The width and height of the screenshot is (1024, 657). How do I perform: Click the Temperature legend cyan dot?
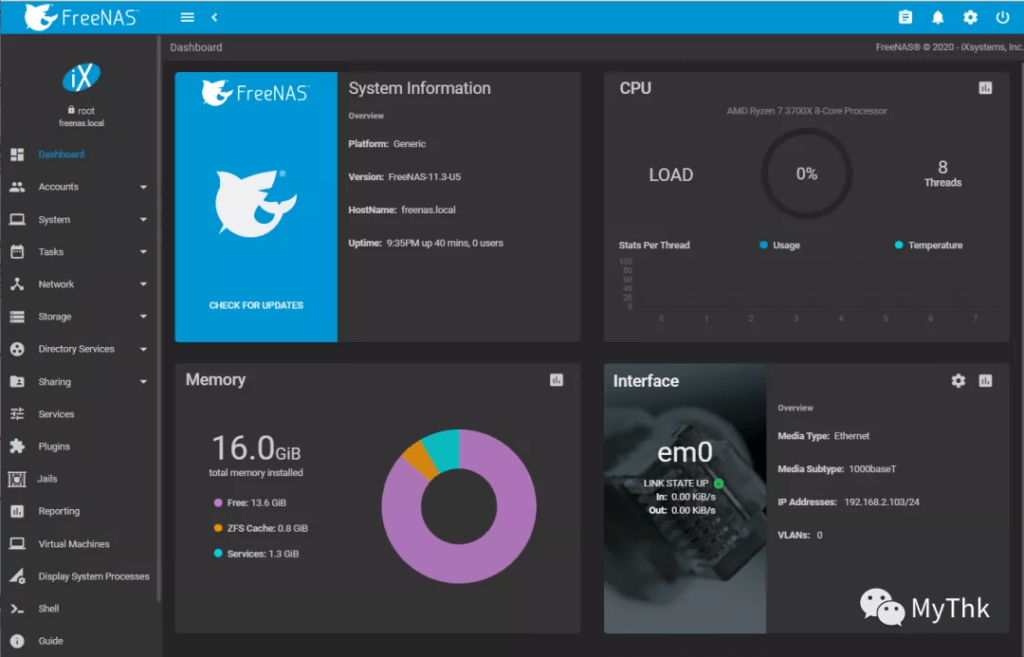pyautogui.click(x=899, y=245)
